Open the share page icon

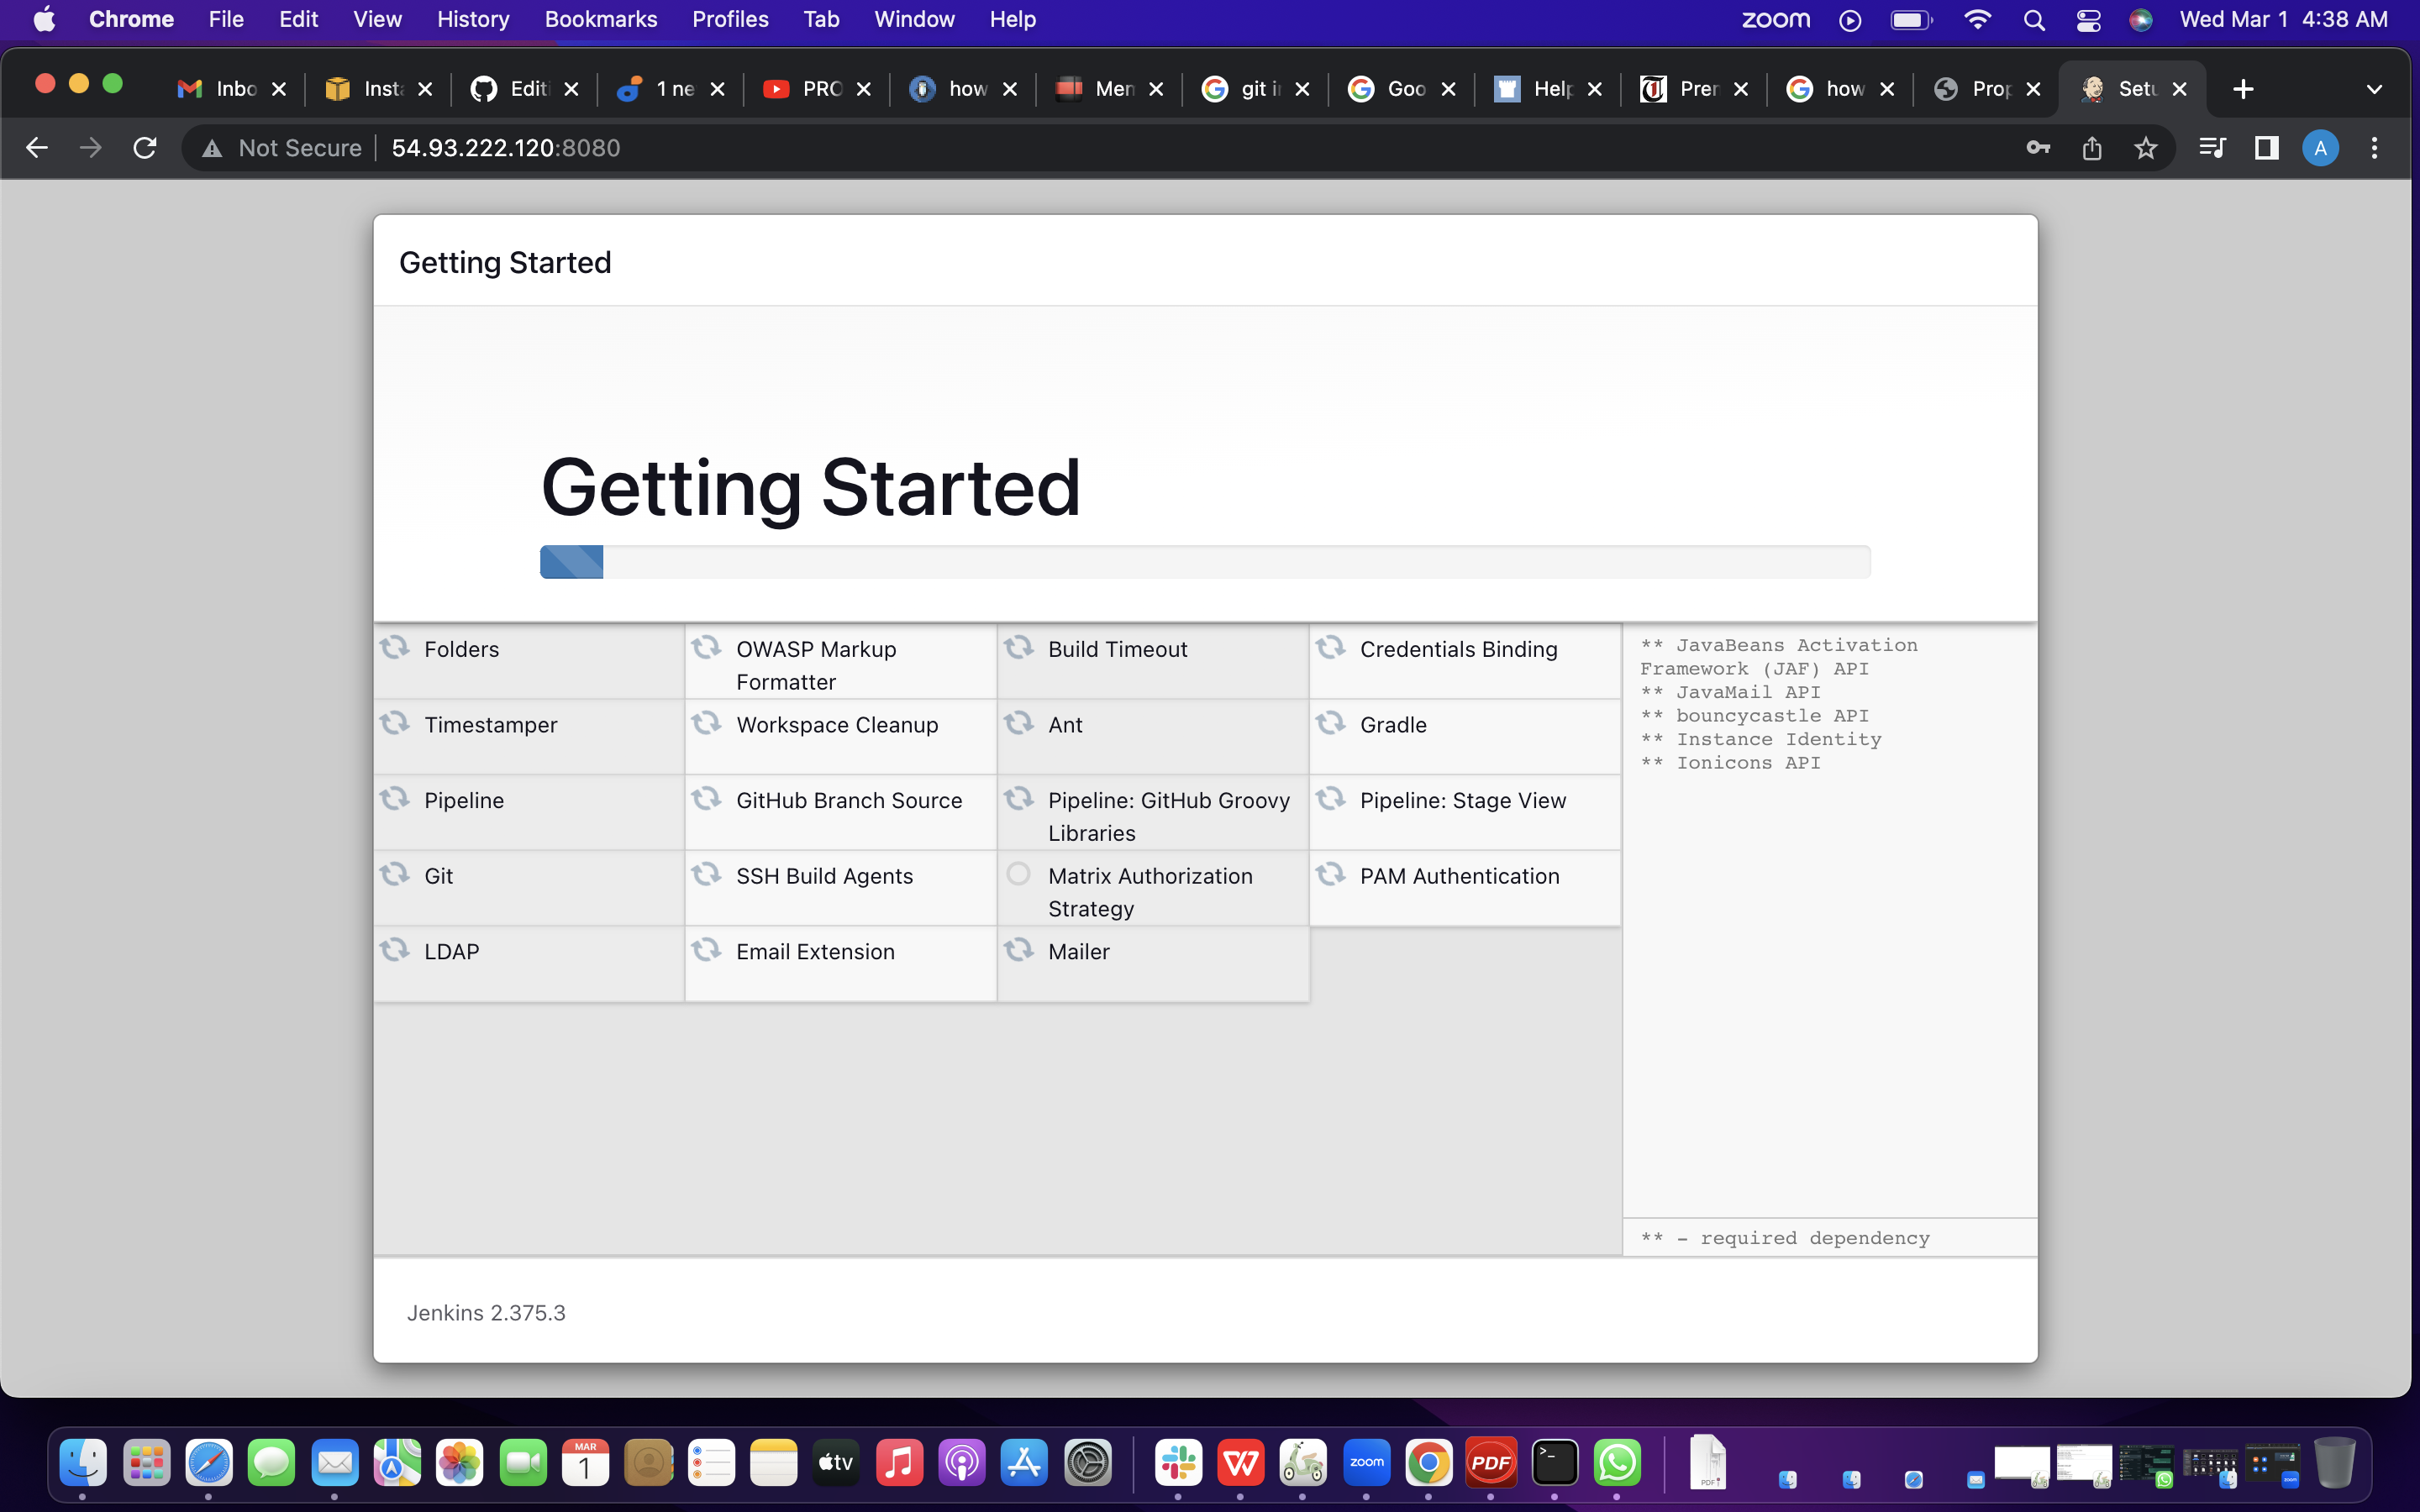(x=2091, y=148)
